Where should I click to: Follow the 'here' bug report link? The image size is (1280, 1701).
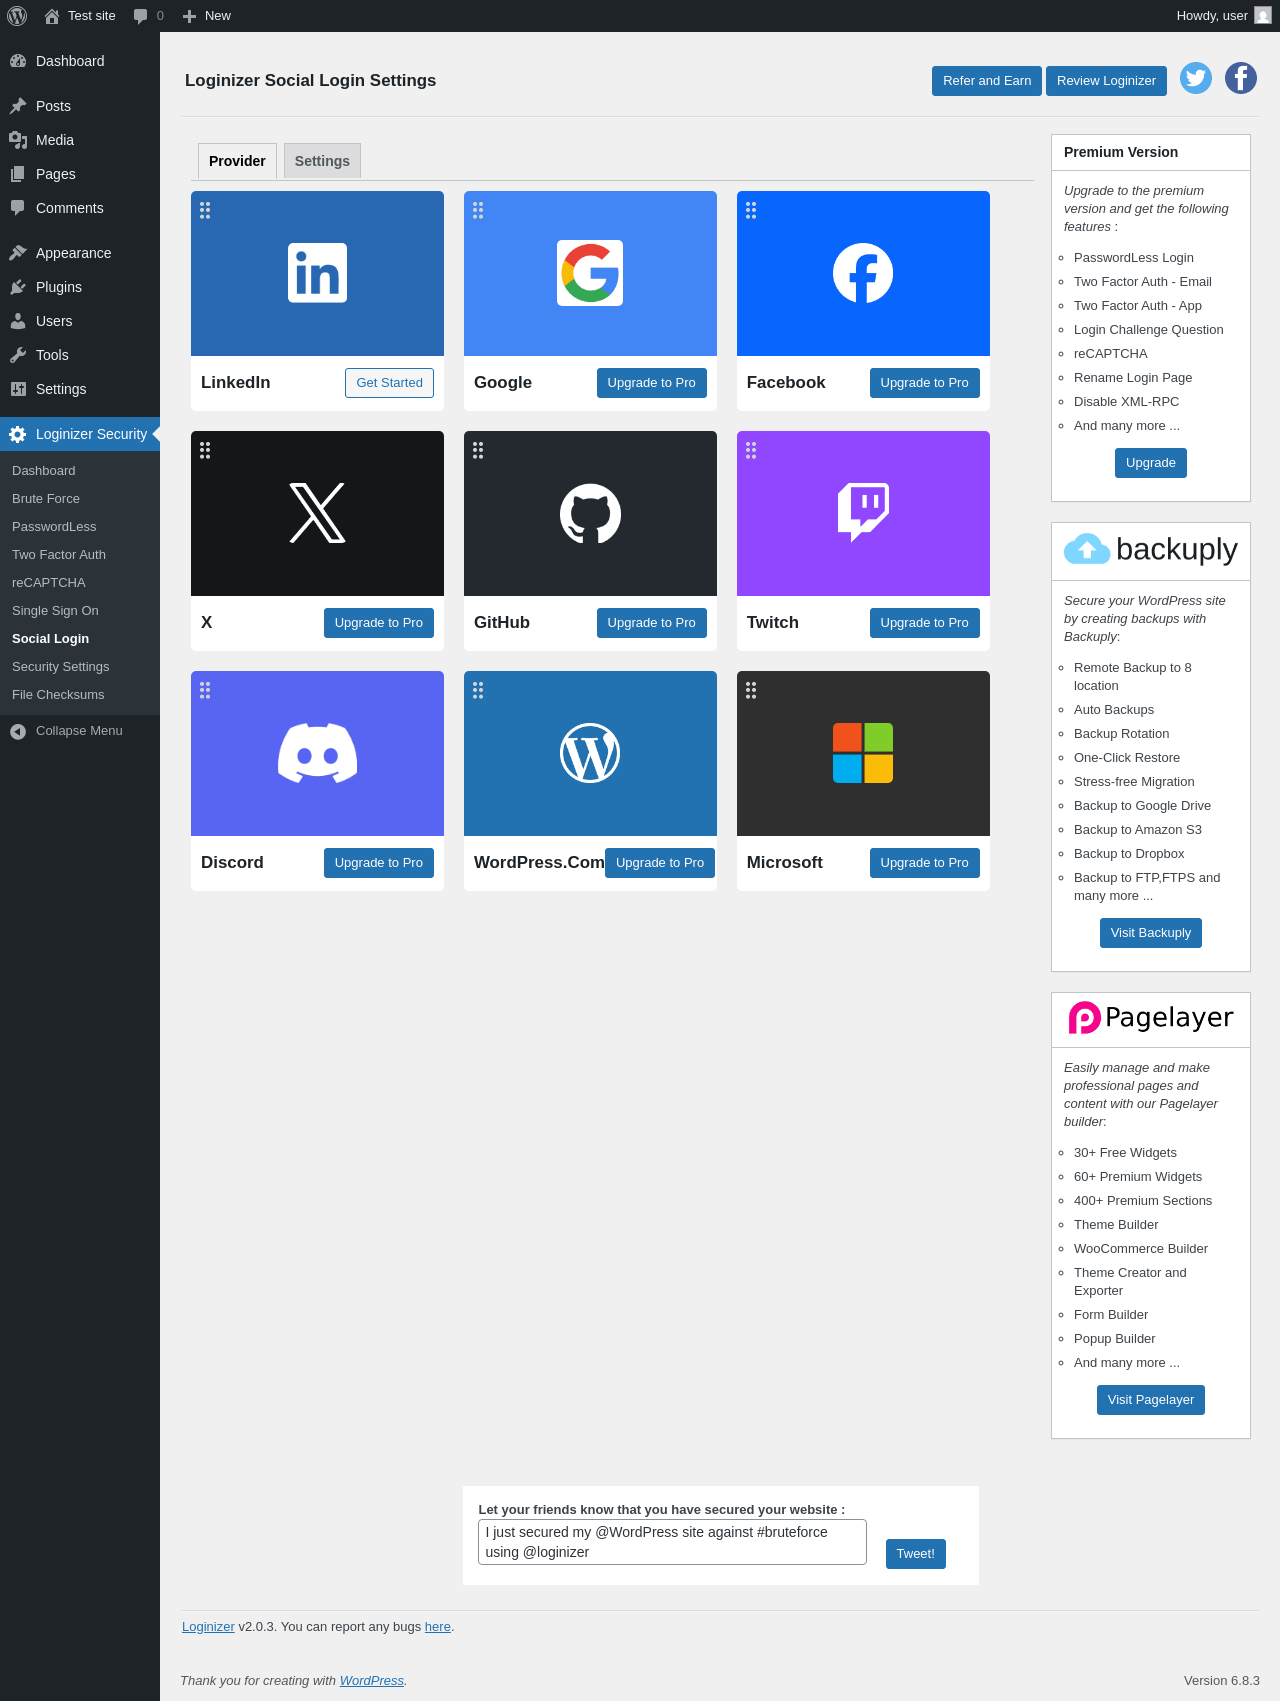[438, 1627]
